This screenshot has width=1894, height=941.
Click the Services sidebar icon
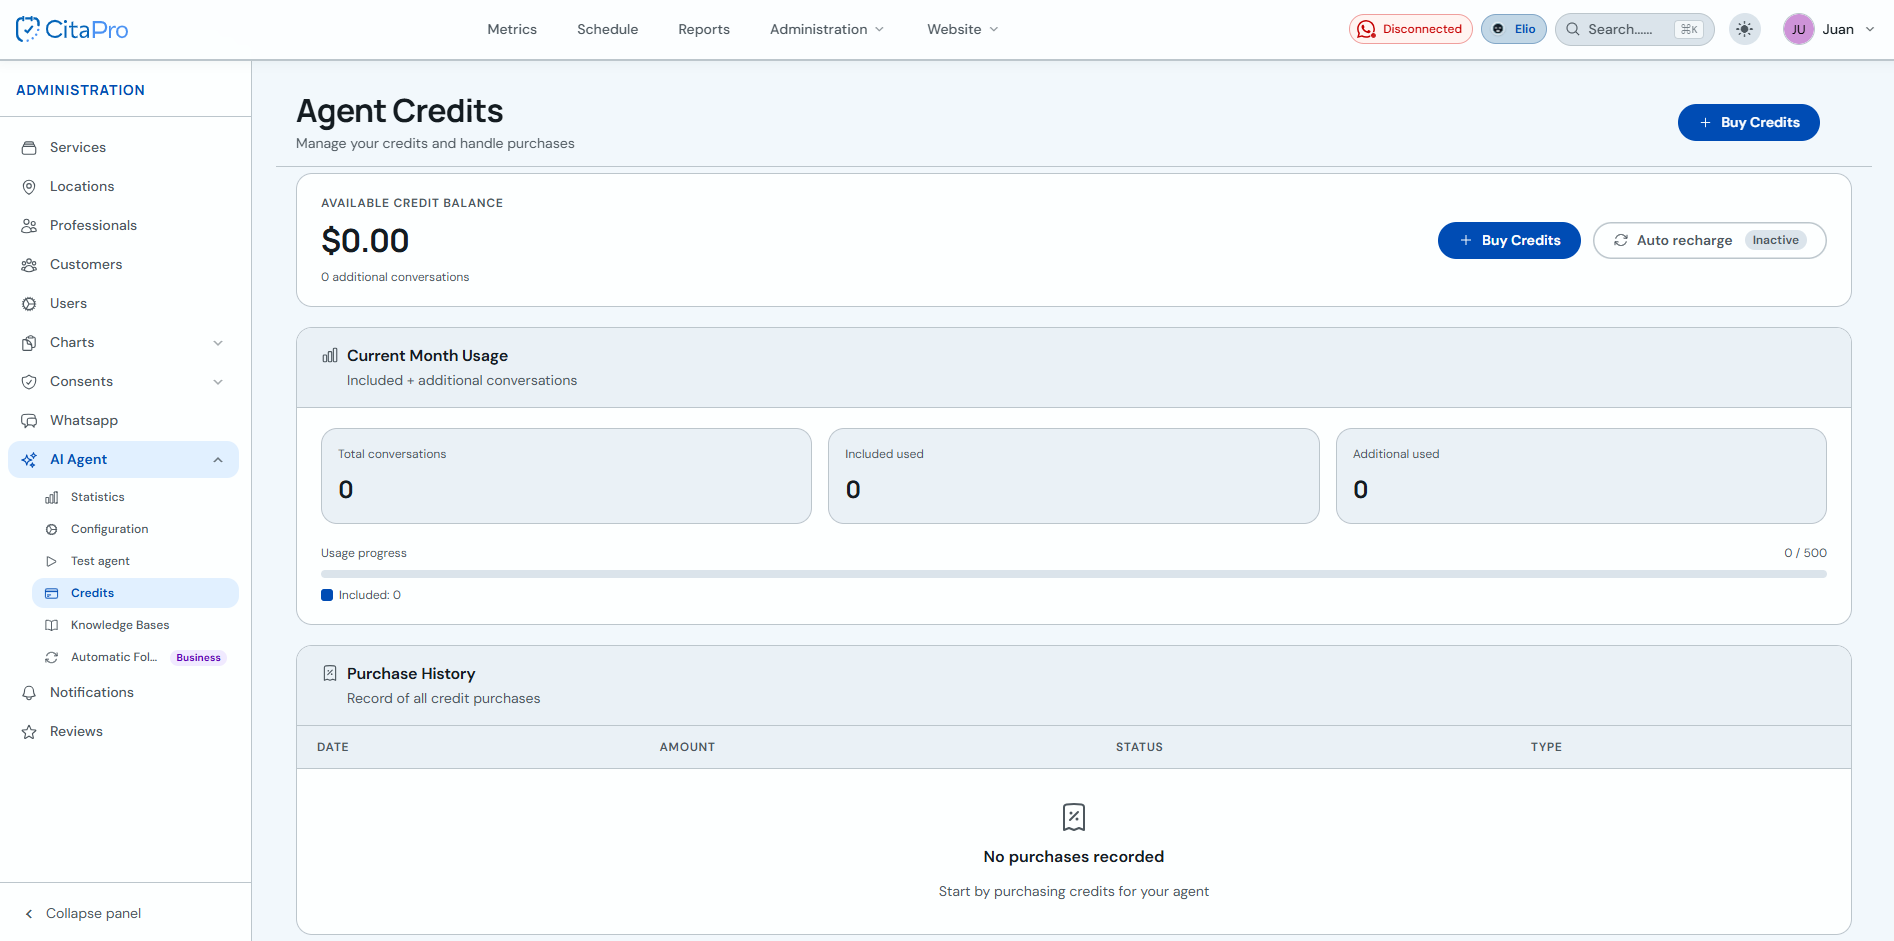pyautogui.click(x=29, y=147)
